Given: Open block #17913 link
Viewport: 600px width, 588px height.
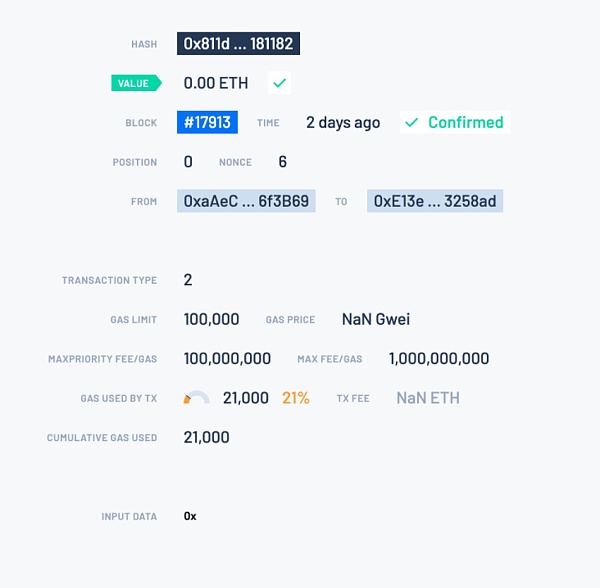Looking at the screenshot, I should coord(207,122).
